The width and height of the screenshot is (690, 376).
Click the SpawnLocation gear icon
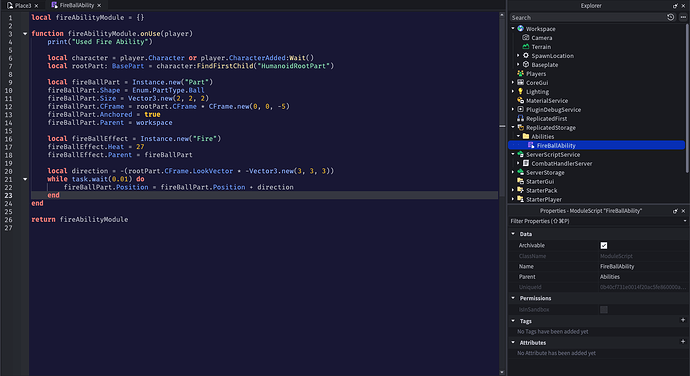click(x=525, y=55)
